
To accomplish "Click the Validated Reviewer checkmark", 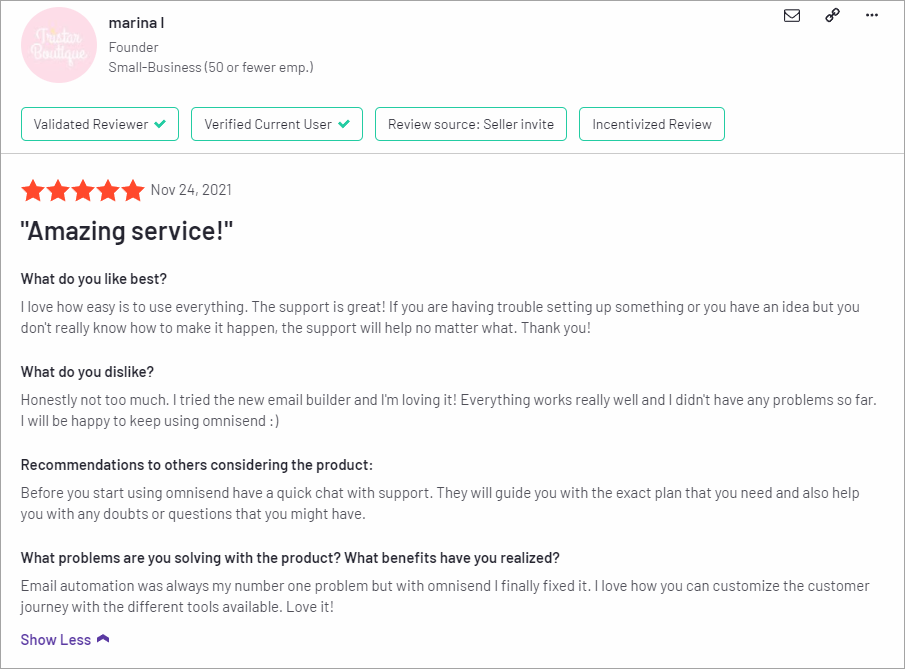I will [x=160, y=124].
